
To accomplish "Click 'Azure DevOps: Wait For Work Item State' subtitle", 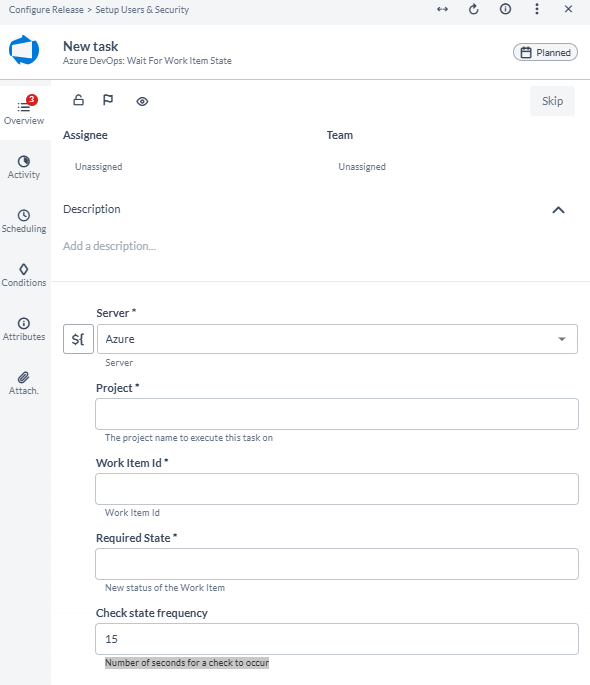I will click(147, 61).
